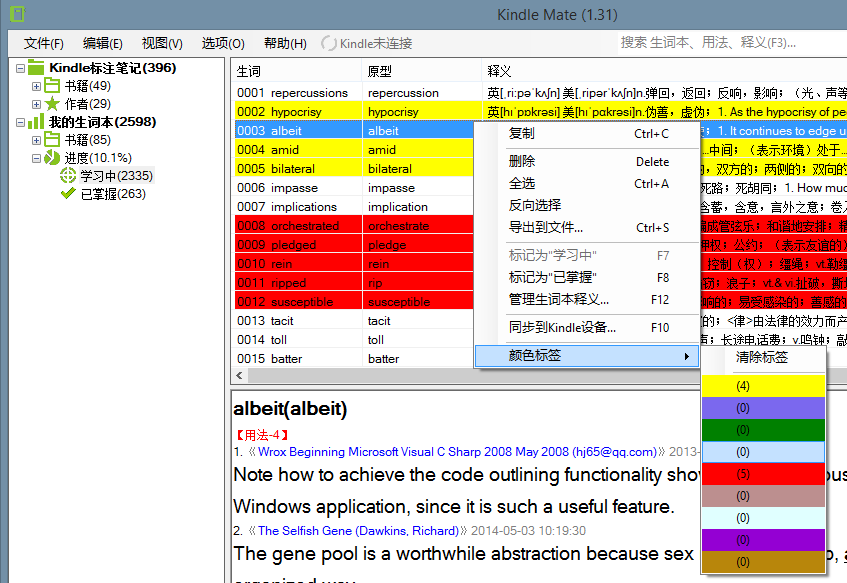Open The Selfish Gene book link
The width and height of the screenshot is (847, 583).
[x=358, y=531]
